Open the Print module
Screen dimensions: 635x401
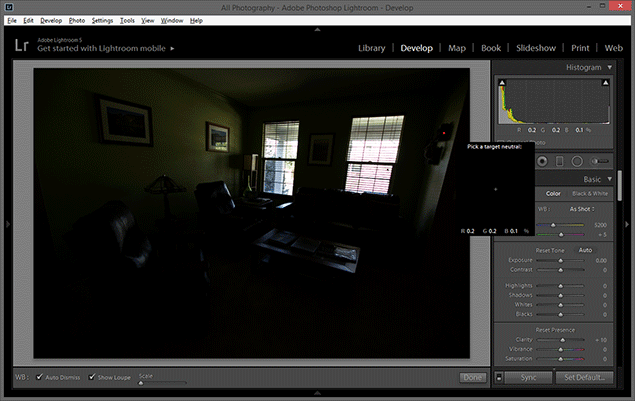click(580, 48)
